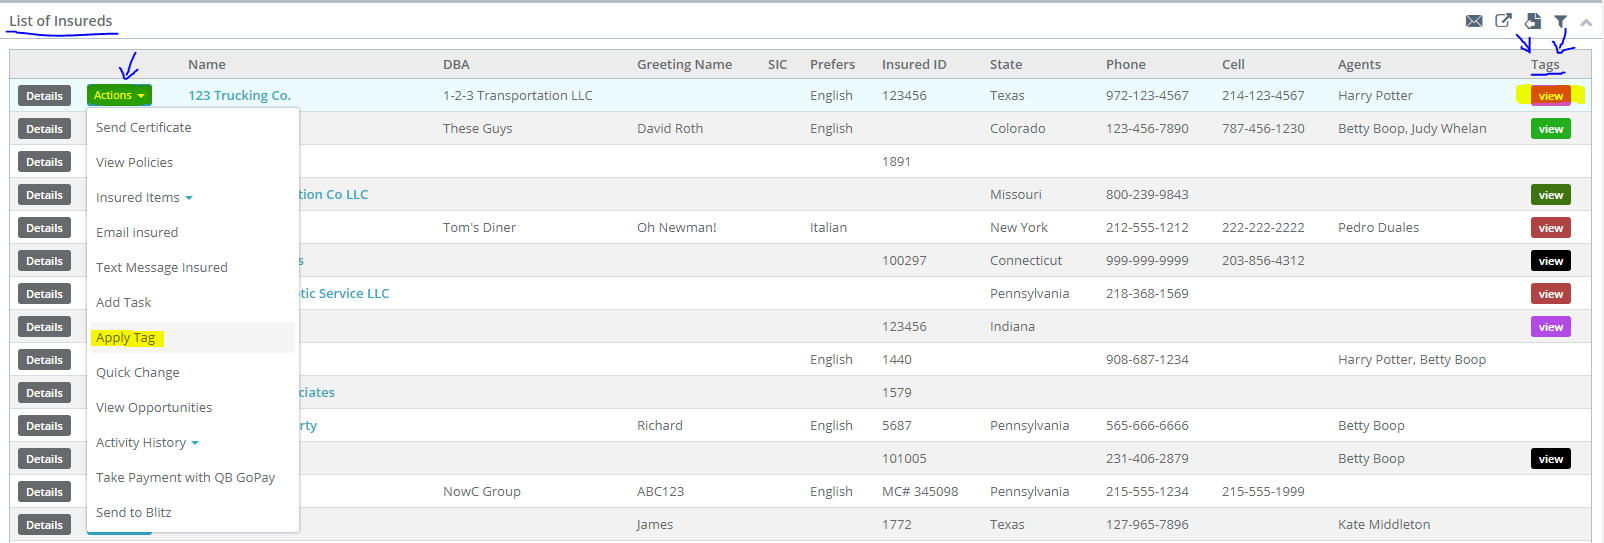Click black view tag in Connecticut row
Viewport: 1604px width, 543px height.
(x=1551, y=261)
